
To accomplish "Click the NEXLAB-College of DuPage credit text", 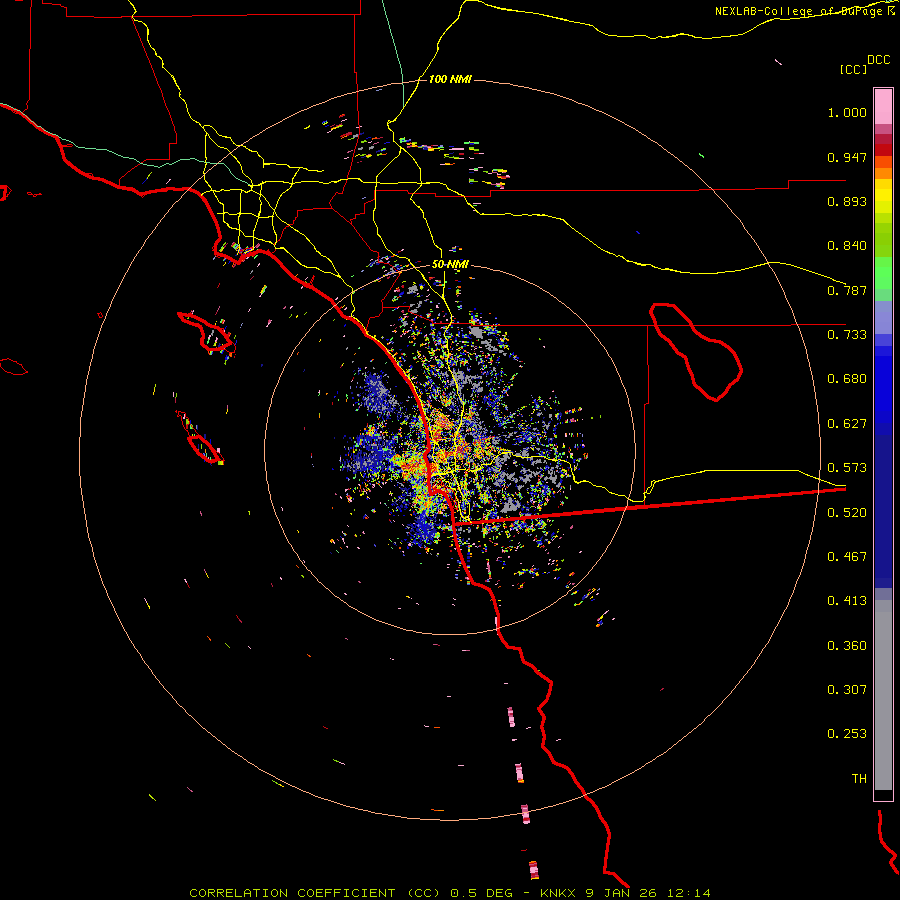I will point(804,11).
